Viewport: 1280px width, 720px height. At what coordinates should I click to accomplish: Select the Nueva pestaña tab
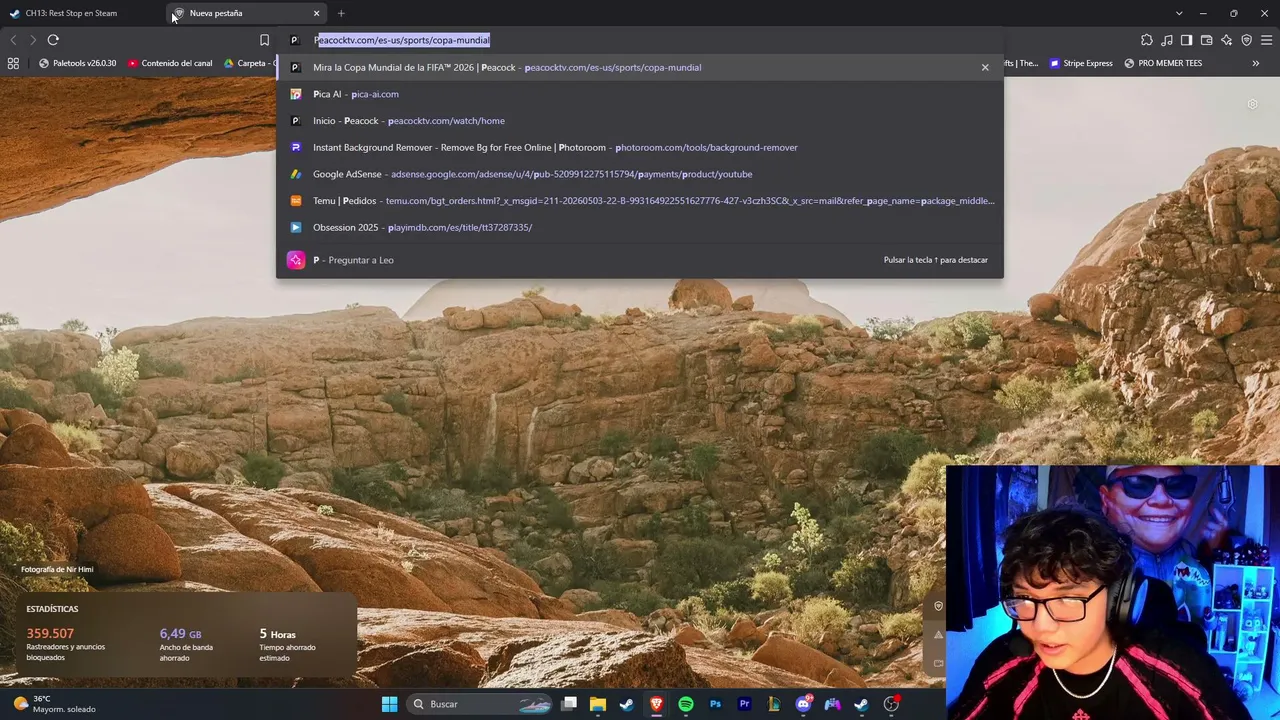click(248, 13)
